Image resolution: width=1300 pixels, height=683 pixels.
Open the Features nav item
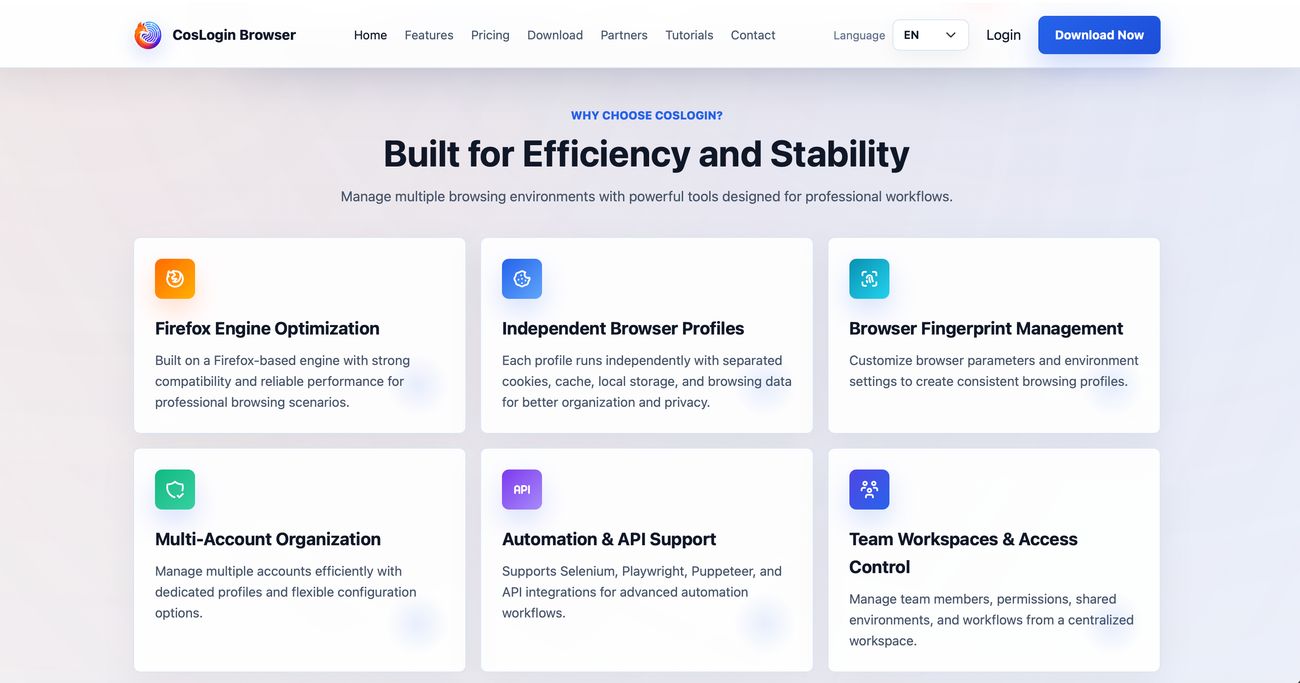tap(429, 35)
